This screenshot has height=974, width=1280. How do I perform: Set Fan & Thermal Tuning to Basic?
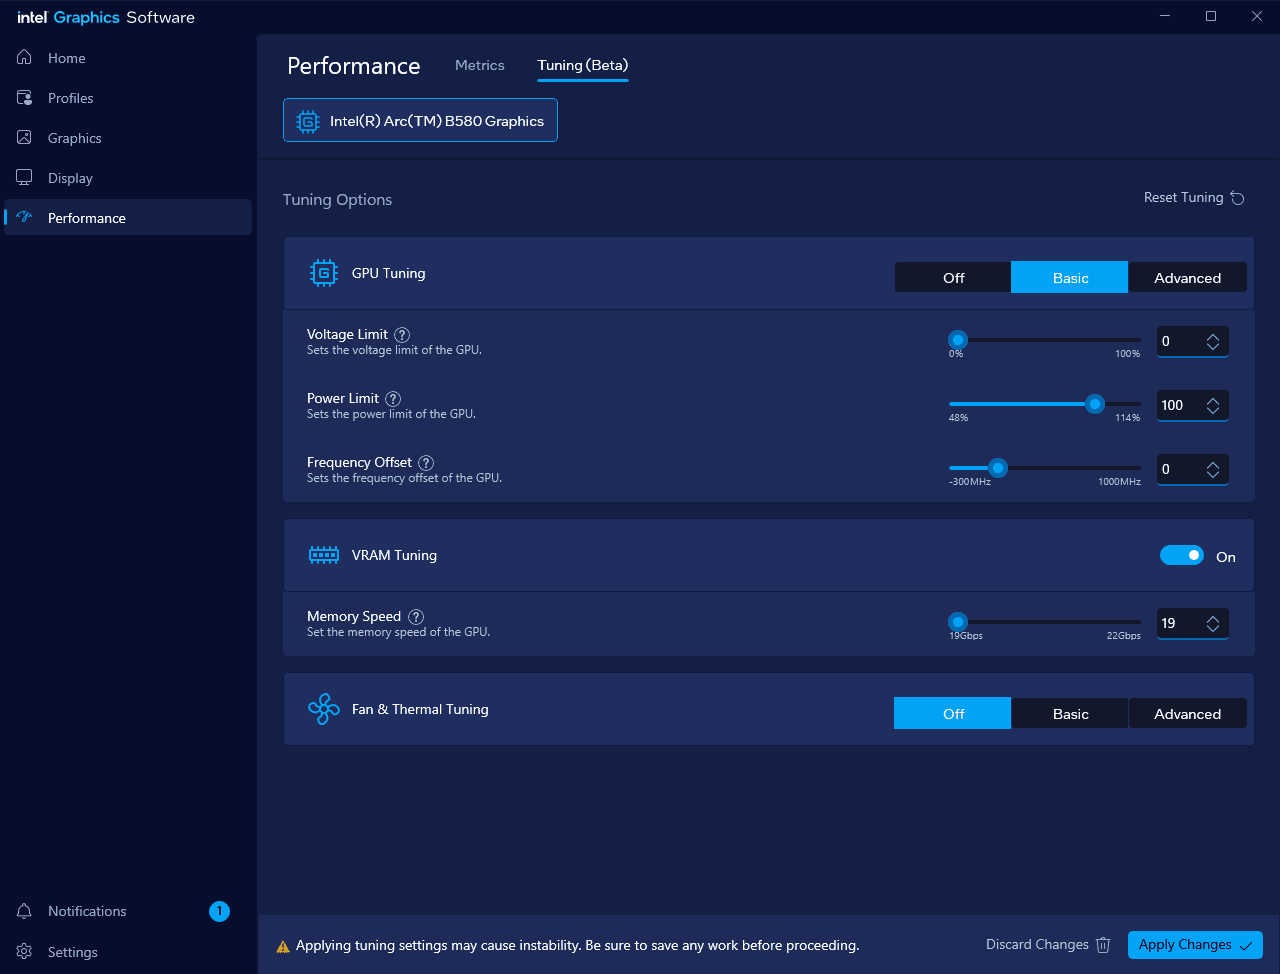1070,714
